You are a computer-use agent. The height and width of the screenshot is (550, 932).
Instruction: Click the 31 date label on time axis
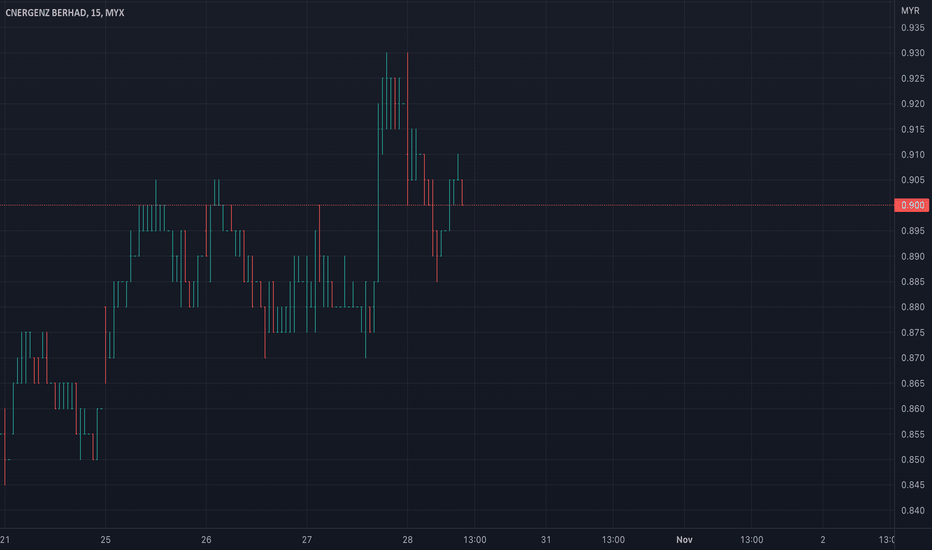[x=546, y=540]
